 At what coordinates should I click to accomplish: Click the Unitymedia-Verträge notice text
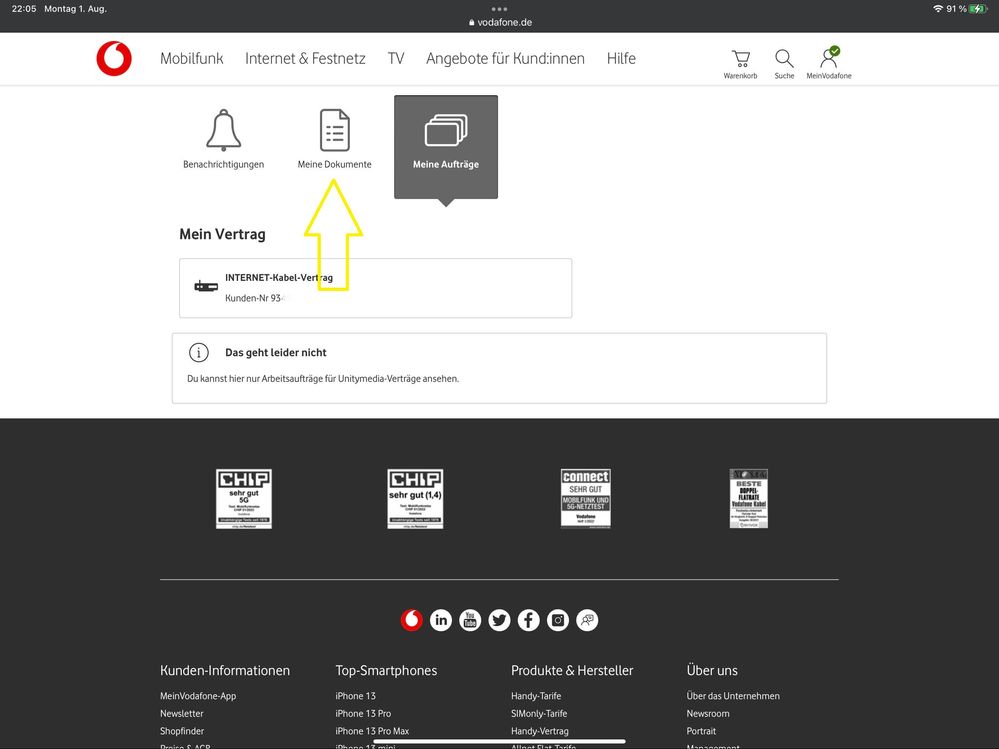322,378
